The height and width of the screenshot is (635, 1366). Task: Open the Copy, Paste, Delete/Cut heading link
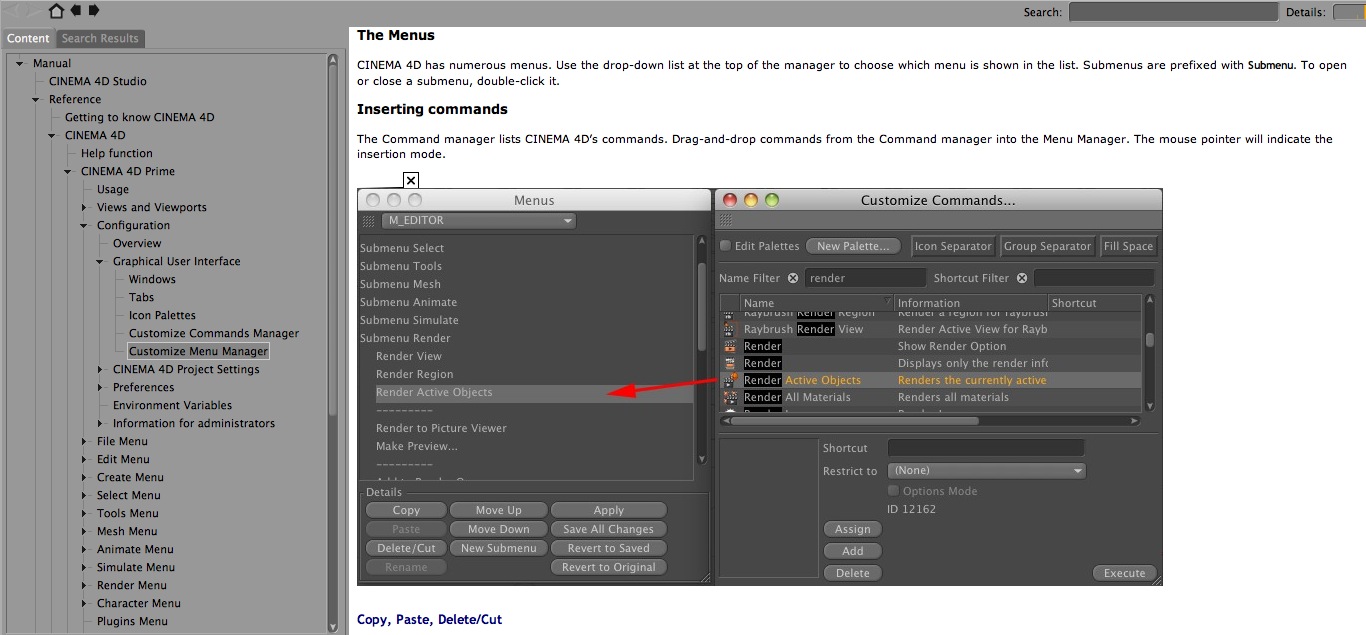[429, 619]
